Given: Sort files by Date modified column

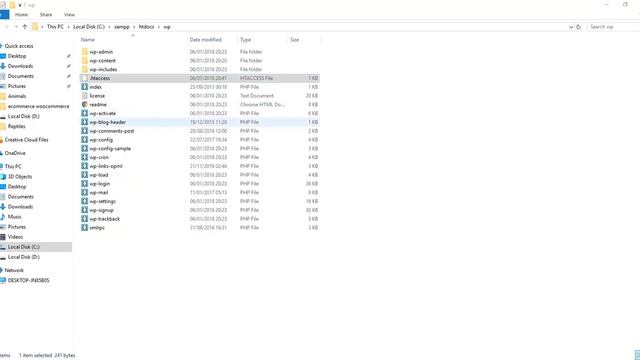Looking at the screenshot, I should 206,40.
